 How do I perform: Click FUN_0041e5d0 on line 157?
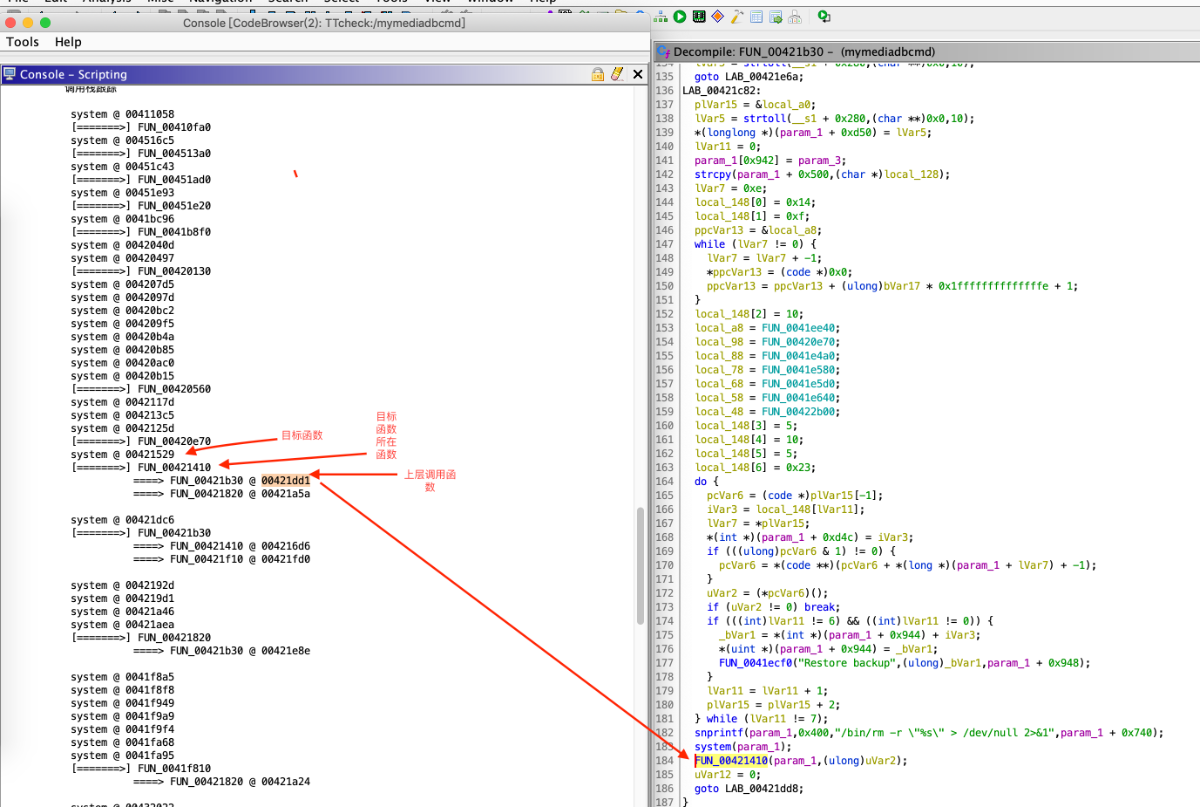tap(800, 383)
